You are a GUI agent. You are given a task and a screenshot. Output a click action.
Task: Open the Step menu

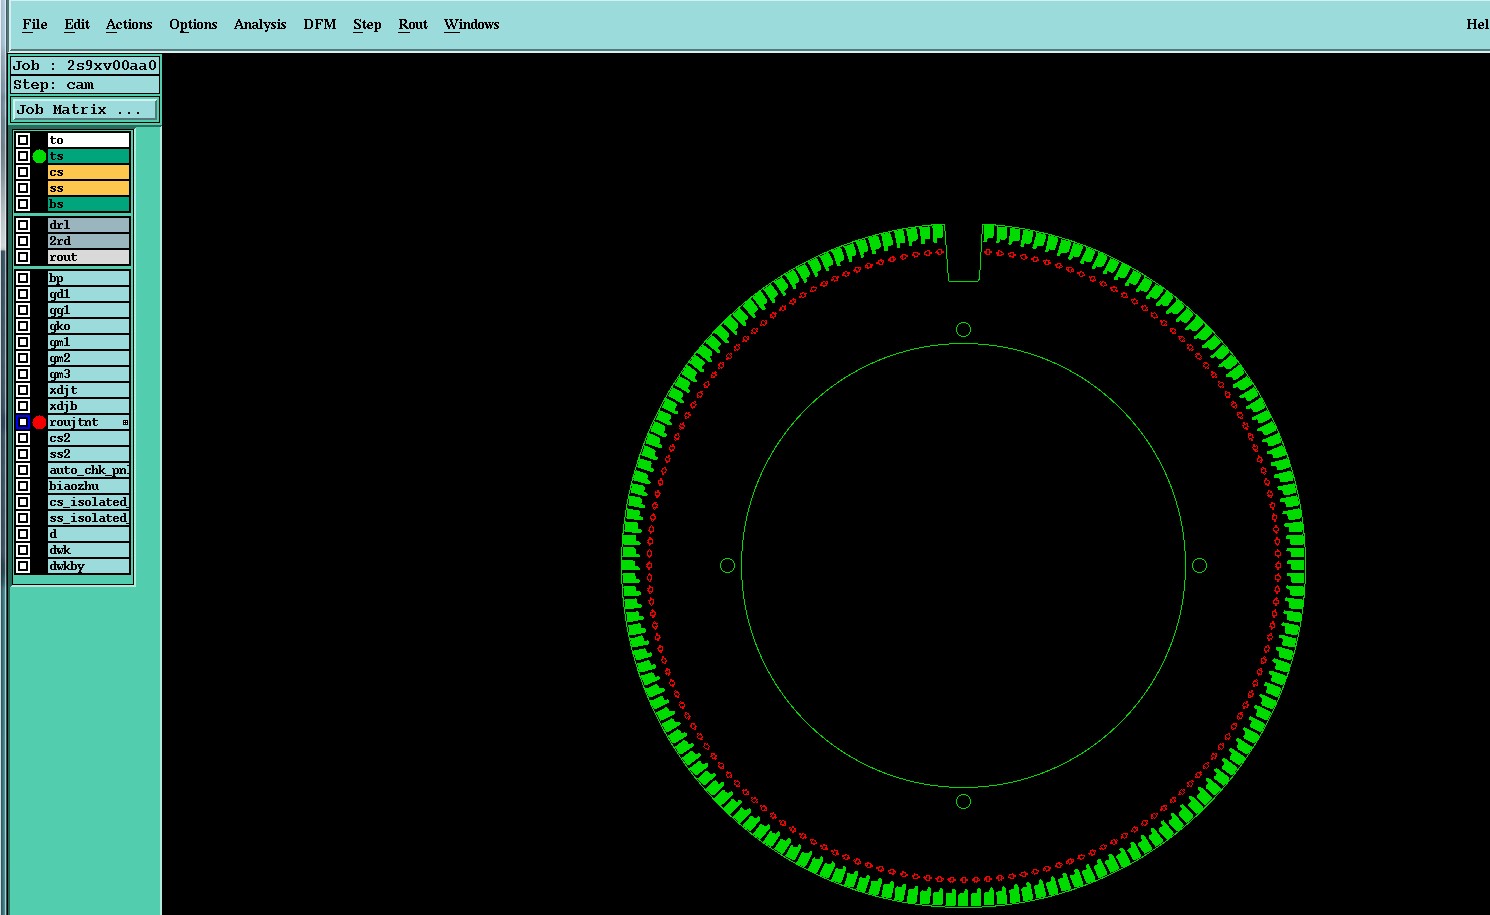(x=367, y=24)
